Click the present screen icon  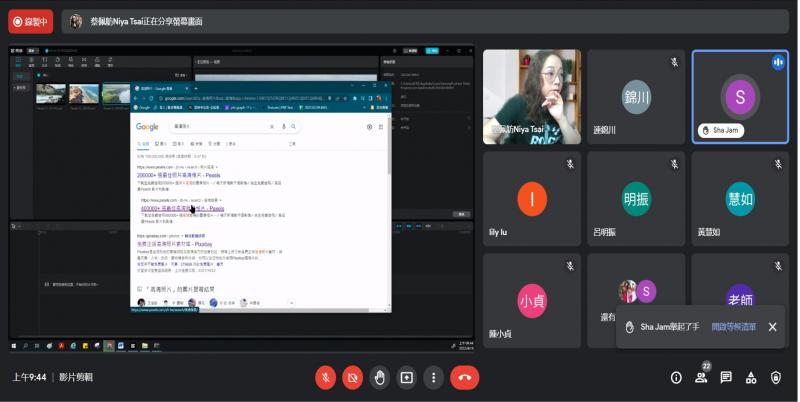coord(406,377)
